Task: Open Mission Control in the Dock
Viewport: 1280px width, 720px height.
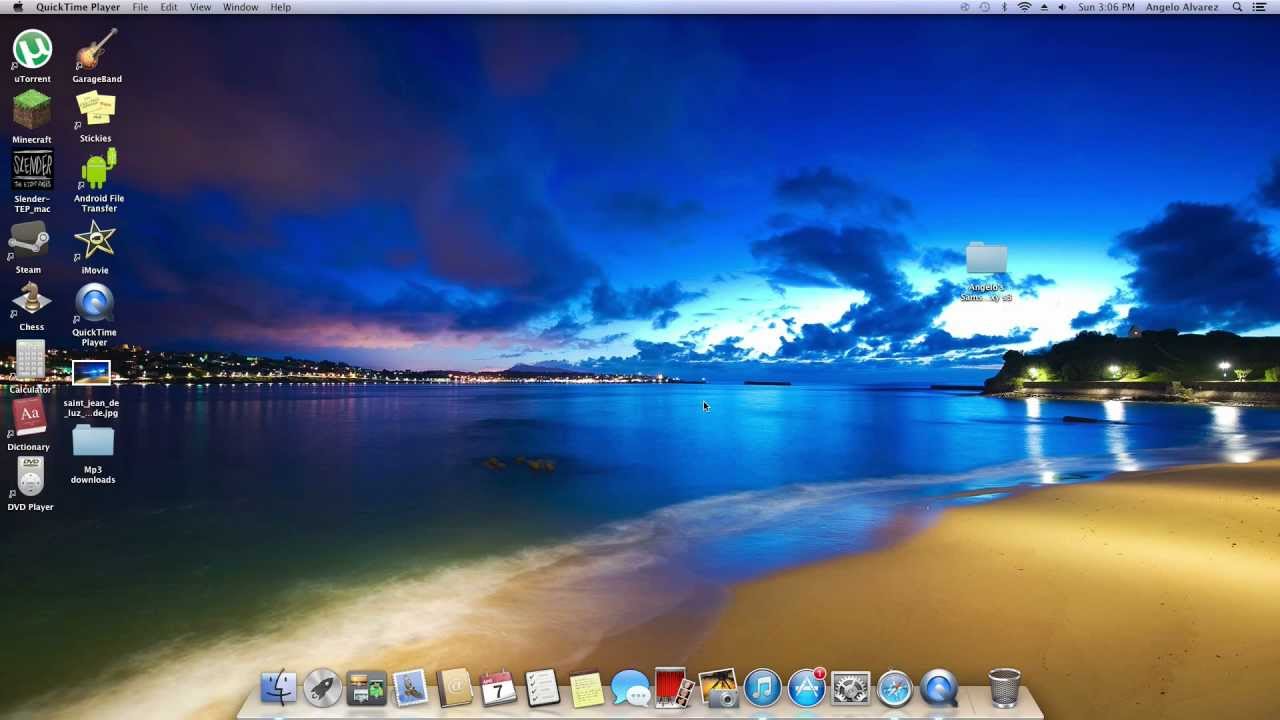Action: coord(366,688)
